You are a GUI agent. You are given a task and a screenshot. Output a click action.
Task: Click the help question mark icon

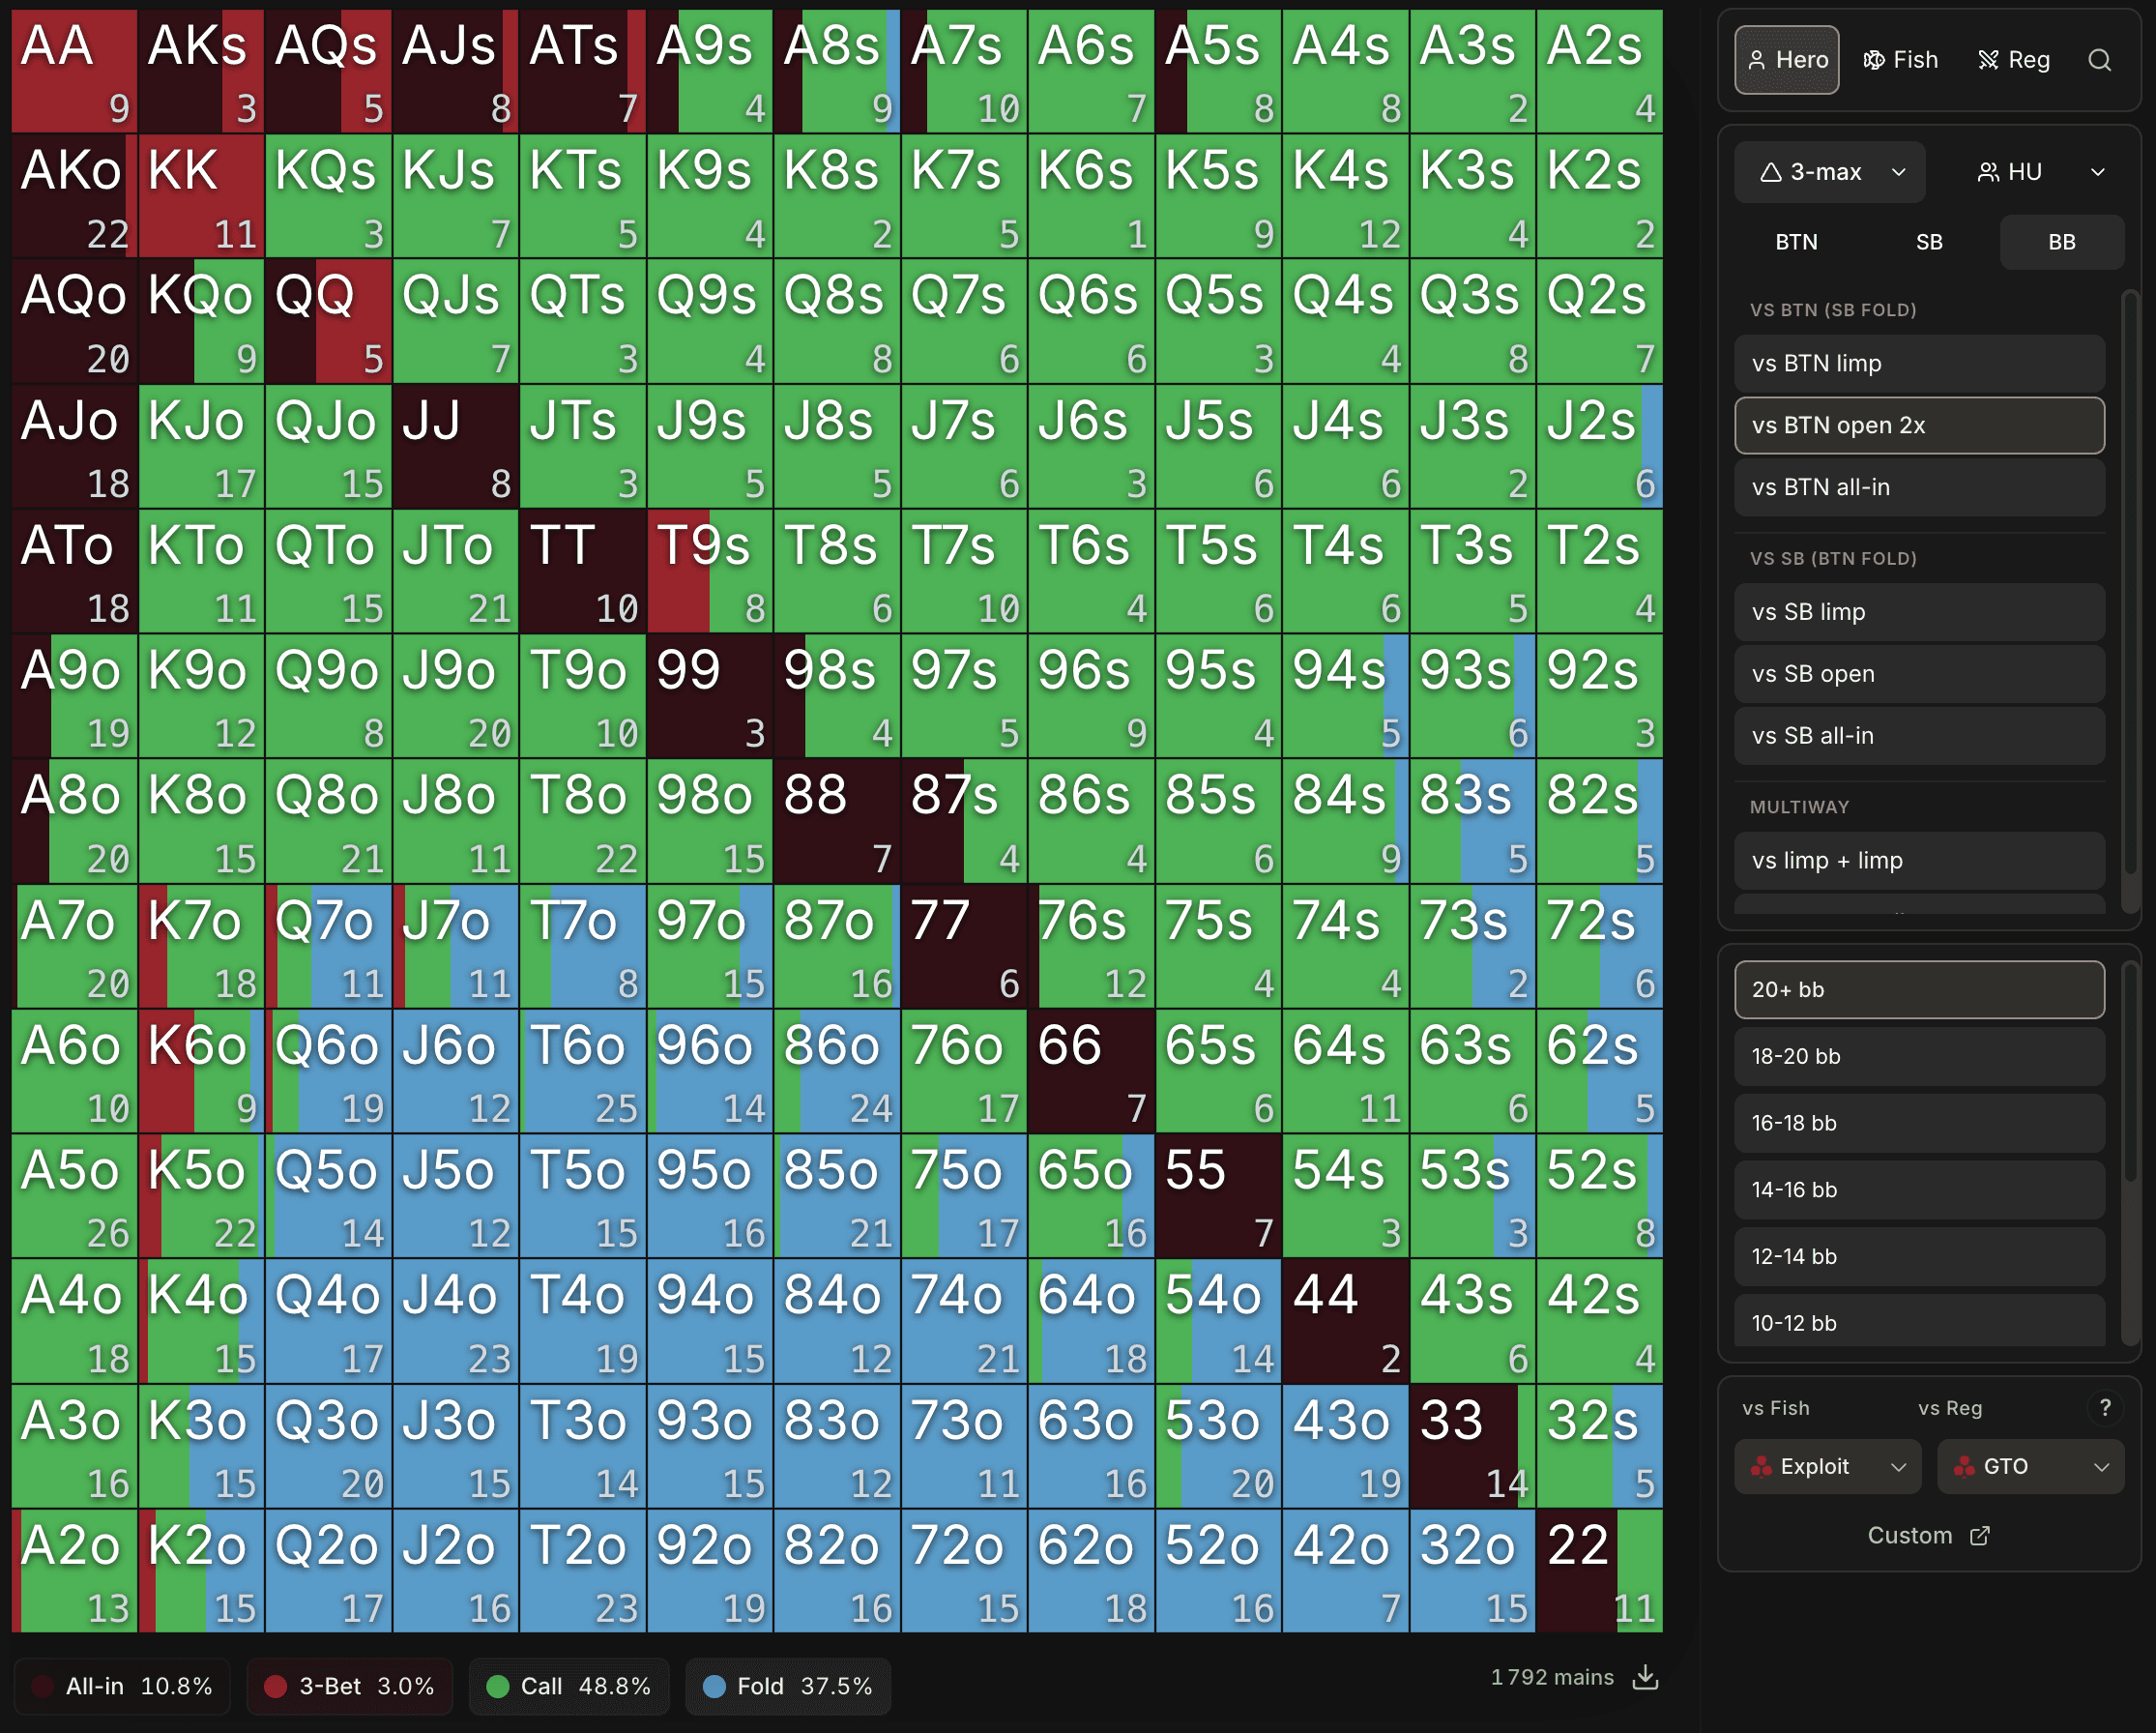click(x=2105, y=1408)
